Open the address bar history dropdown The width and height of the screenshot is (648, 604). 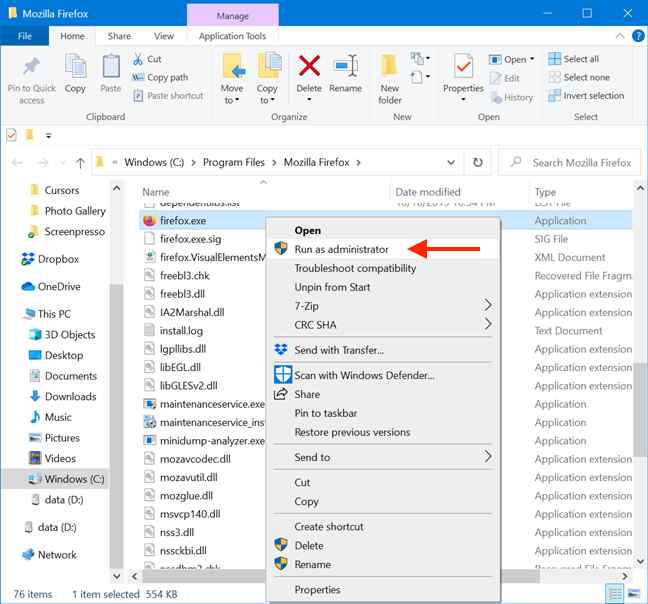pyautogui.click(x=454, y=162)
